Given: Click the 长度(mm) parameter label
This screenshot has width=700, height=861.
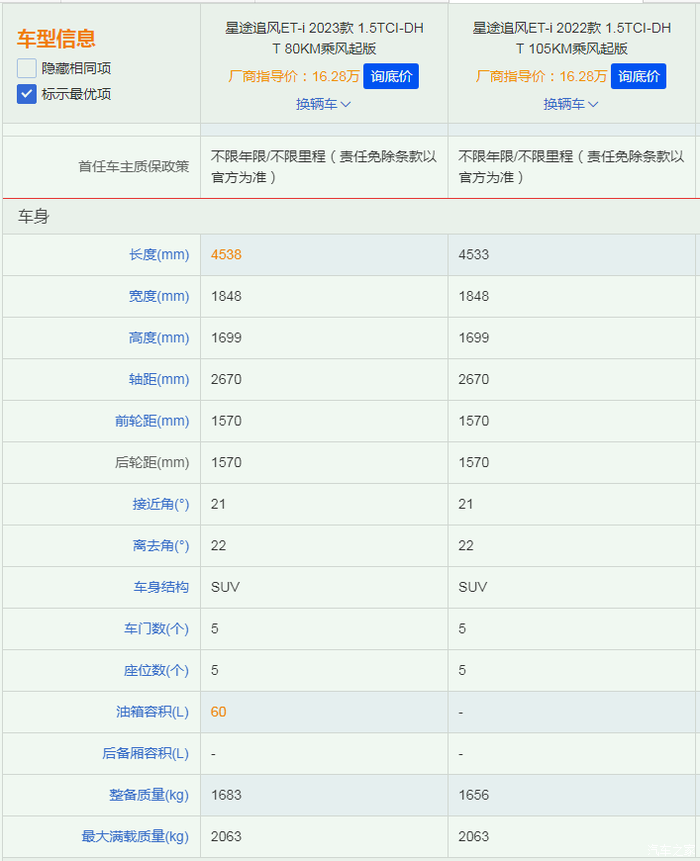Looking at the screenshot, I should [158, 255].
